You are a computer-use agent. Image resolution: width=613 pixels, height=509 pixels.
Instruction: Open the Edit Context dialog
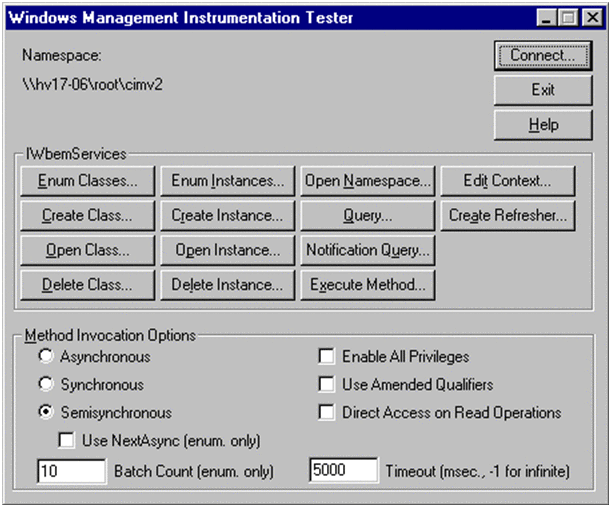pyautogui.click(x=507, y=181)
